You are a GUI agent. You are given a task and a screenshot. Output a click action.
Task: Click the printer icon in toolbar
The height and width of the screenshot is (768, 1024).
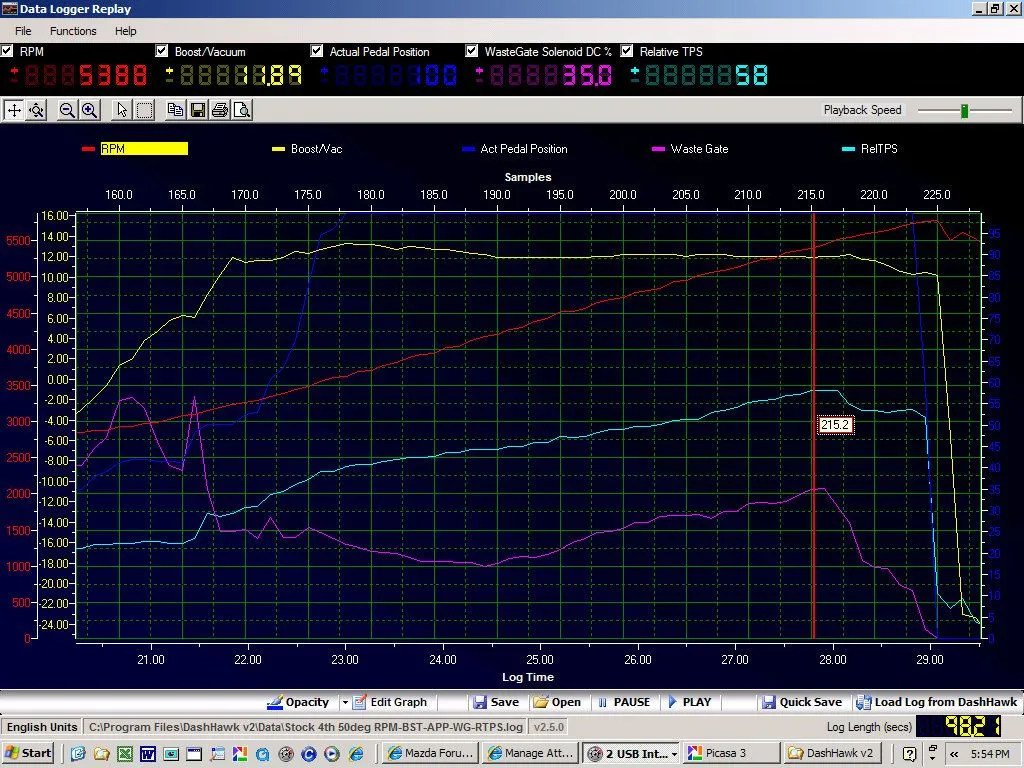point(219,110)
